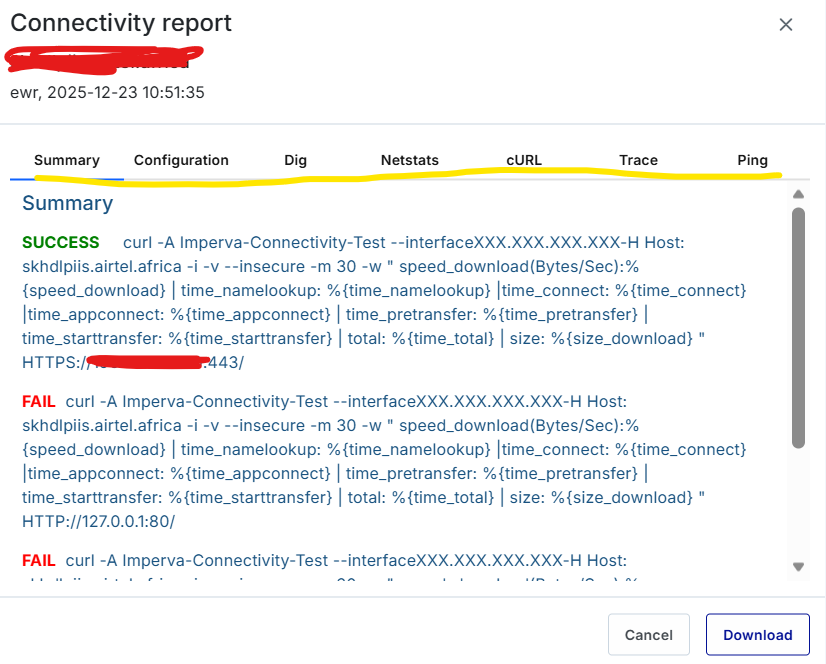The width and height of the screenshot is (826, 664).
Task: Download the connectivity report
Action: coord(757,635)
